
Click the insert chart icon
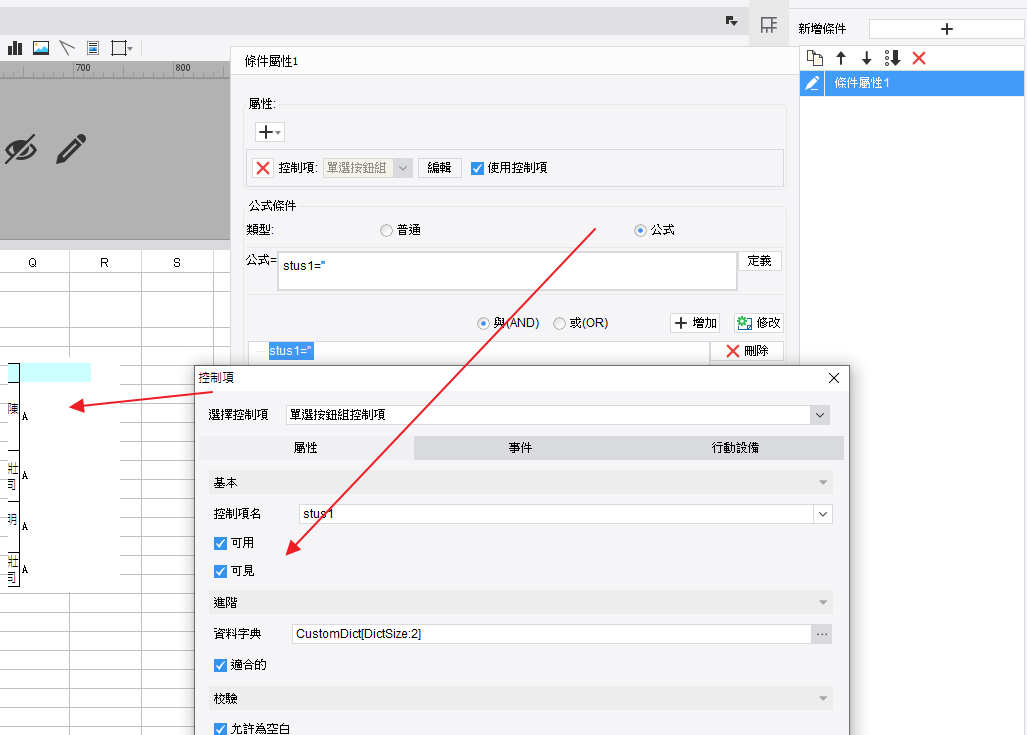[x=15, y=48]
